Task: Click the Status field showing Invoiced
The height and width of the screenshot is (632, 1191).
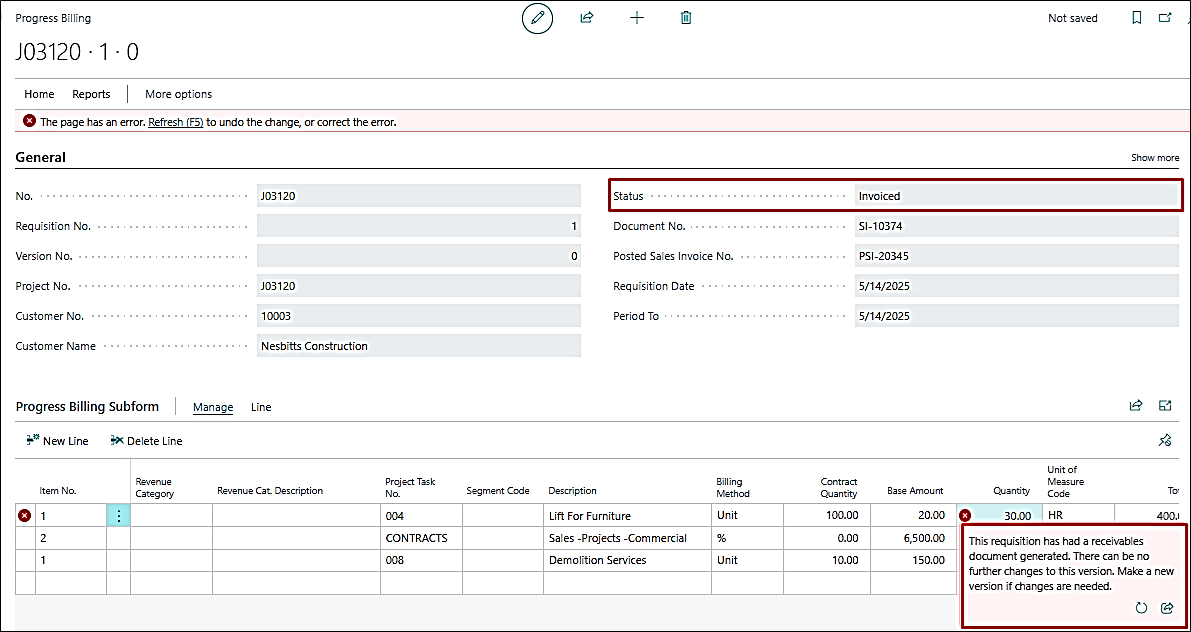Action: click(x=1017, y=196)
